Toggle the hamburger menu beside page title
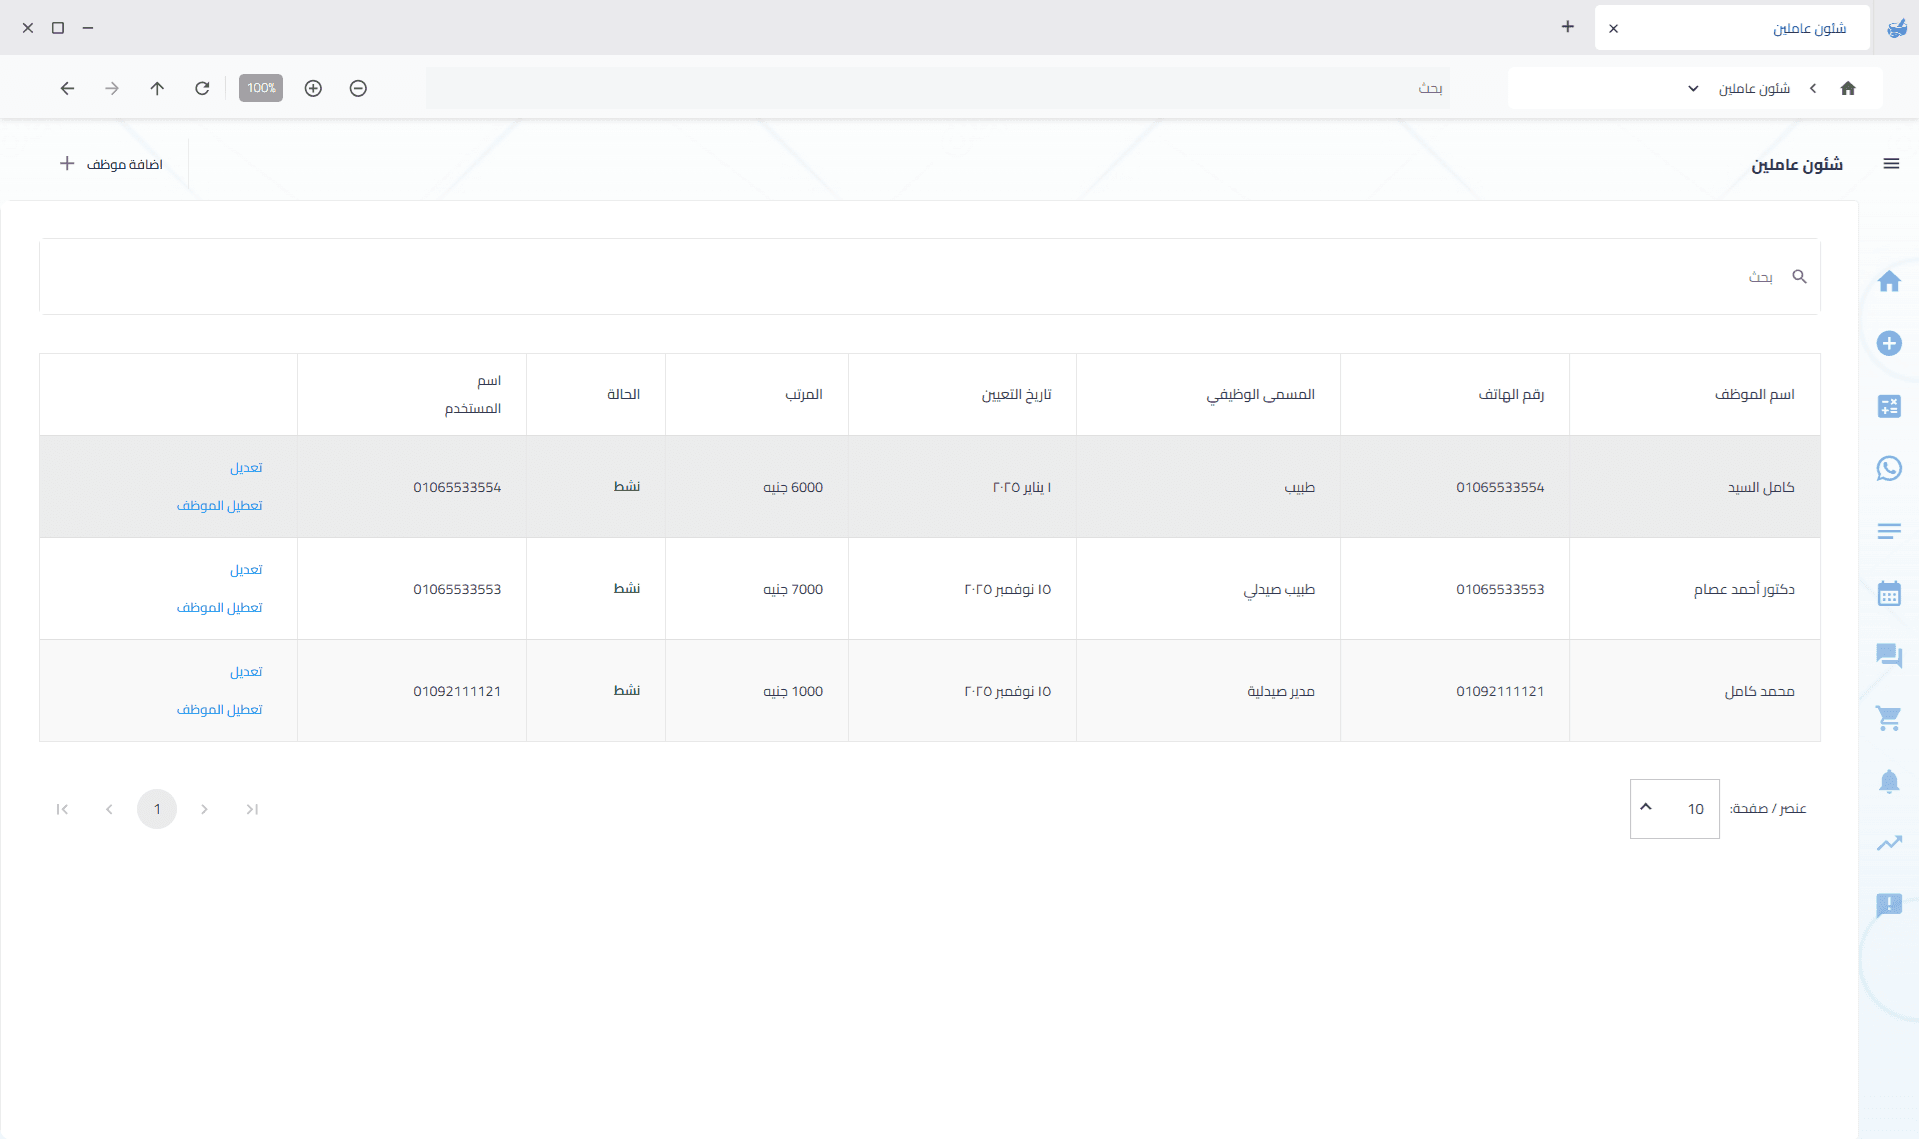Screen dimensions: 1919x1139 point(1890,164)
